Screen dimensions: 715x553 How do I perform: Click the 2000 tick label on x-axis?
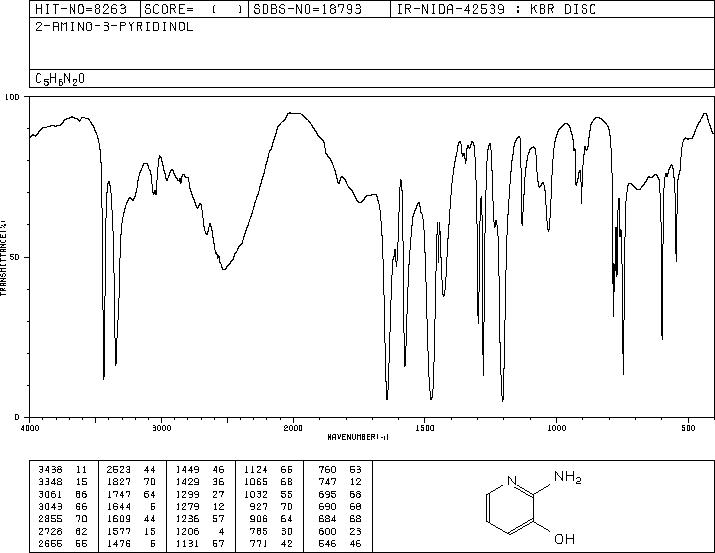click(293, 428)
